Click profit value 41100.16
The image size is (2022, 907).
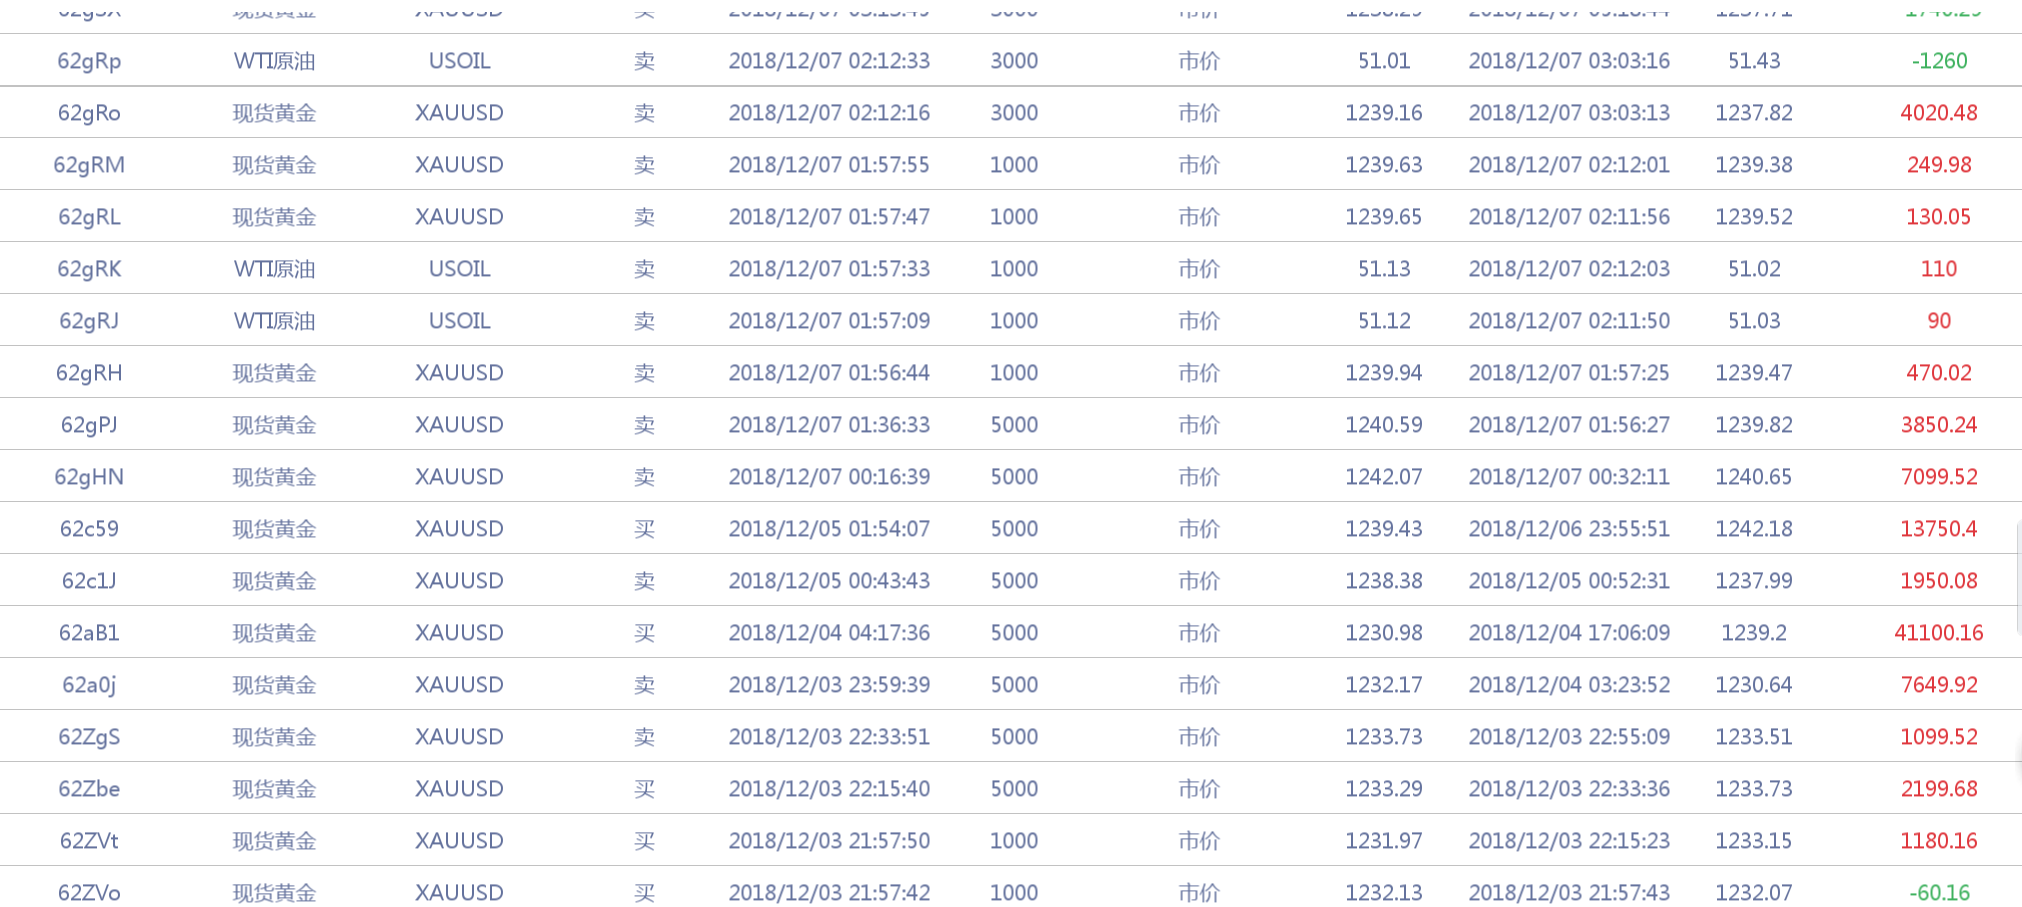1938,633
